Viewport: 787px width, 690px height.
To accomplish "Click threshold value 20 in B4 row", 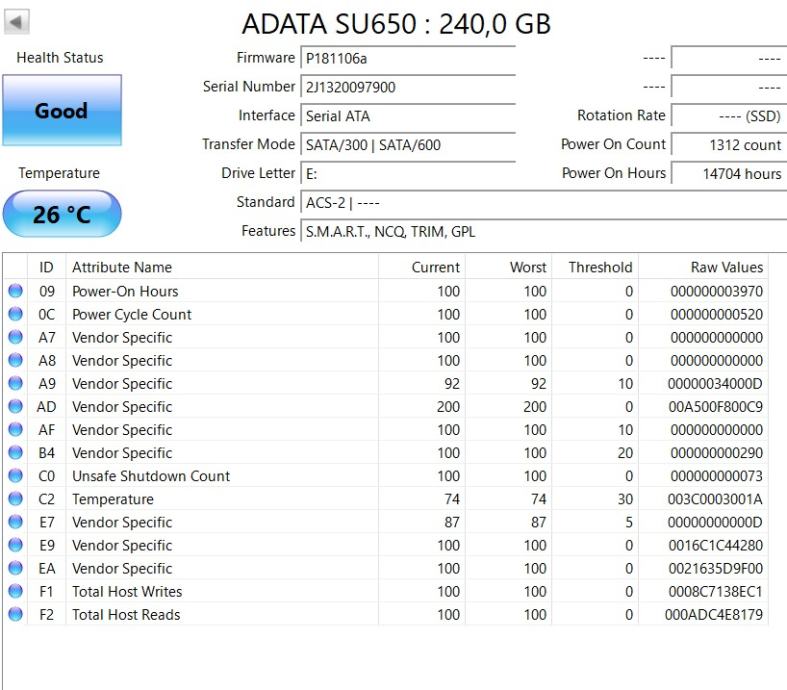I will [x=625, y=453].
